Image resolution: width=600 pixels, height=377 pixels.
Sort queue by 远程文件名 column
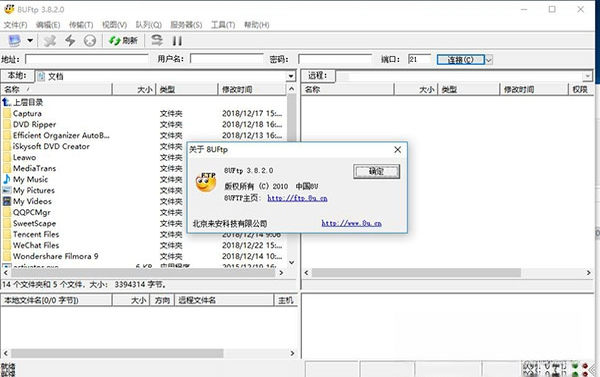[224, 300]
